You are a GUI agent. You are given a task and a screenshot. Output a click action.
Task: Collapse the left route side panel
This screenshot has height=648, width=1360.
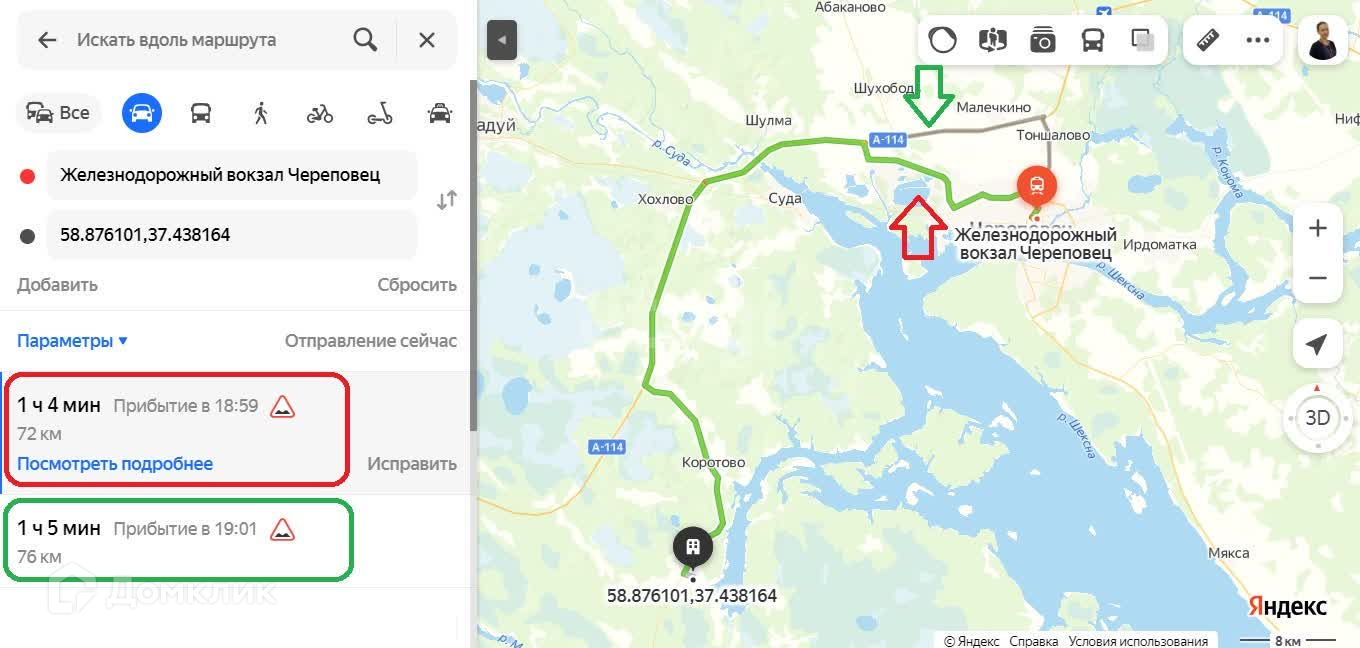coord(502,40)
